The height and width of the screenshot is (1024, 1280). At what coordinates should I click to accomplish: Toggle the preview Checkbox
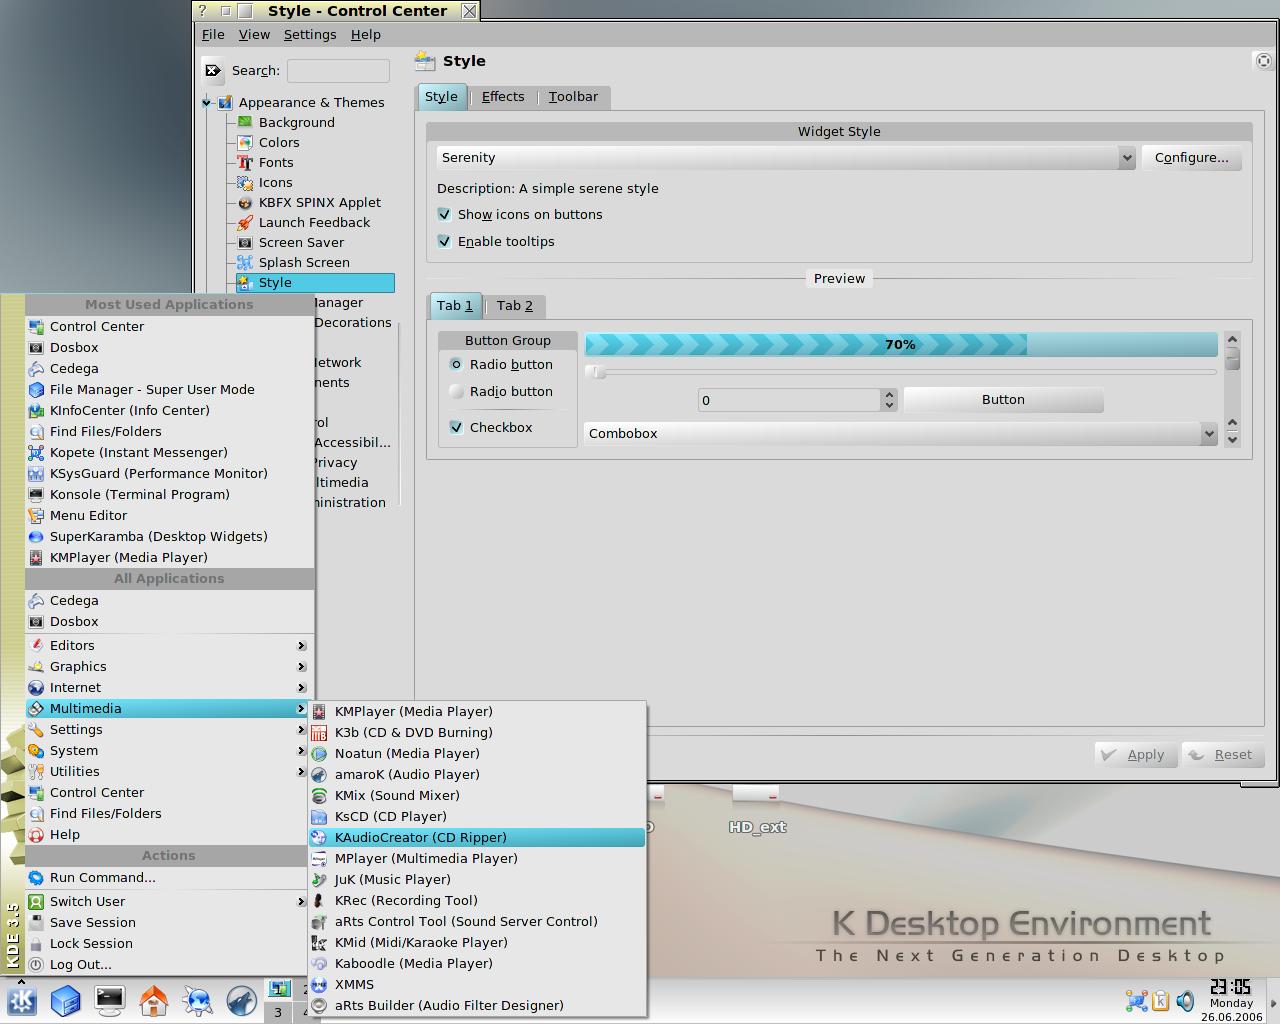coord(456,427)
